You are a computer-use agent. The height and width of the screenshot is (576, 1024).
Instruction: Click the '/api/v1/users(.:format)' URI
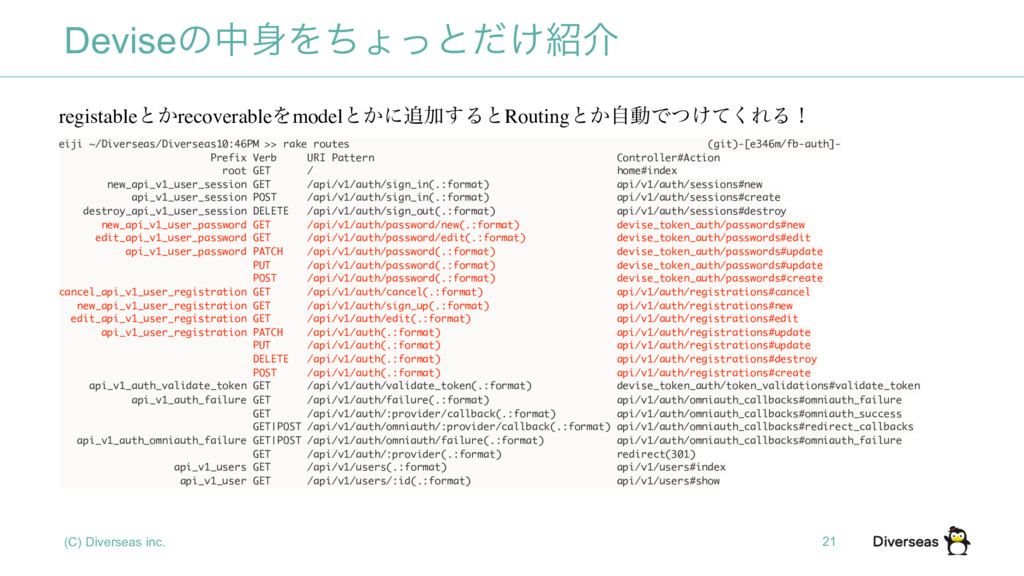(x=377, y=467)
